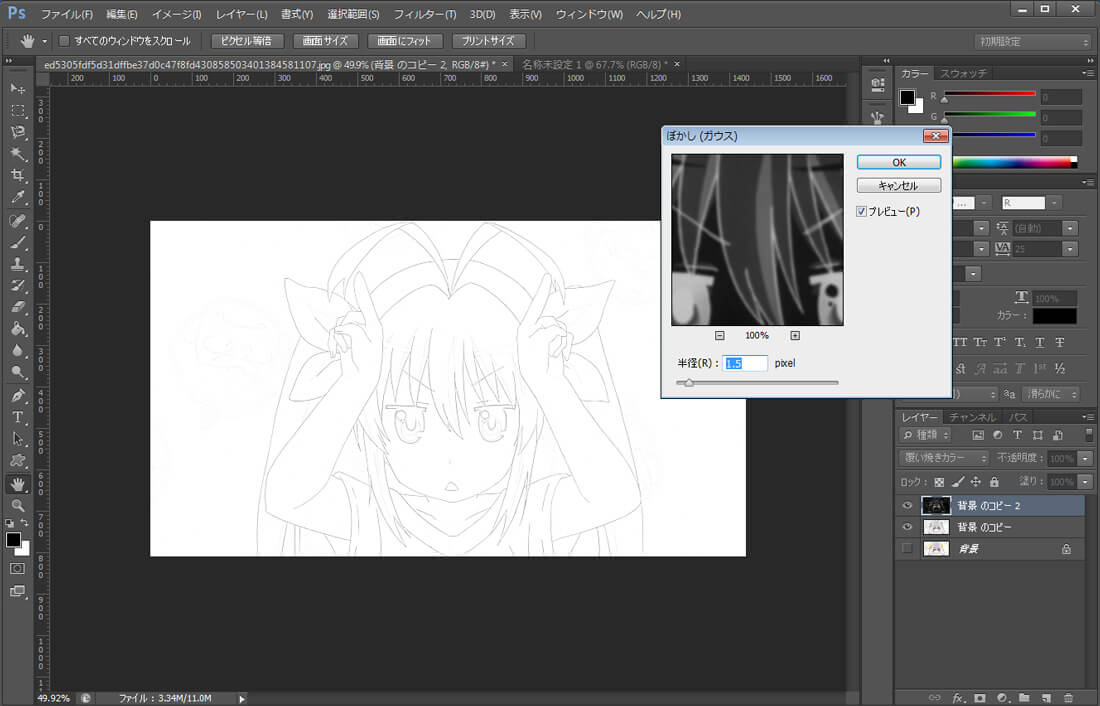Image resolution: width=1100 pixels, height=706 pixels.
Task: Click the toolbox foreground color swatch
Action: coord(13,540)
